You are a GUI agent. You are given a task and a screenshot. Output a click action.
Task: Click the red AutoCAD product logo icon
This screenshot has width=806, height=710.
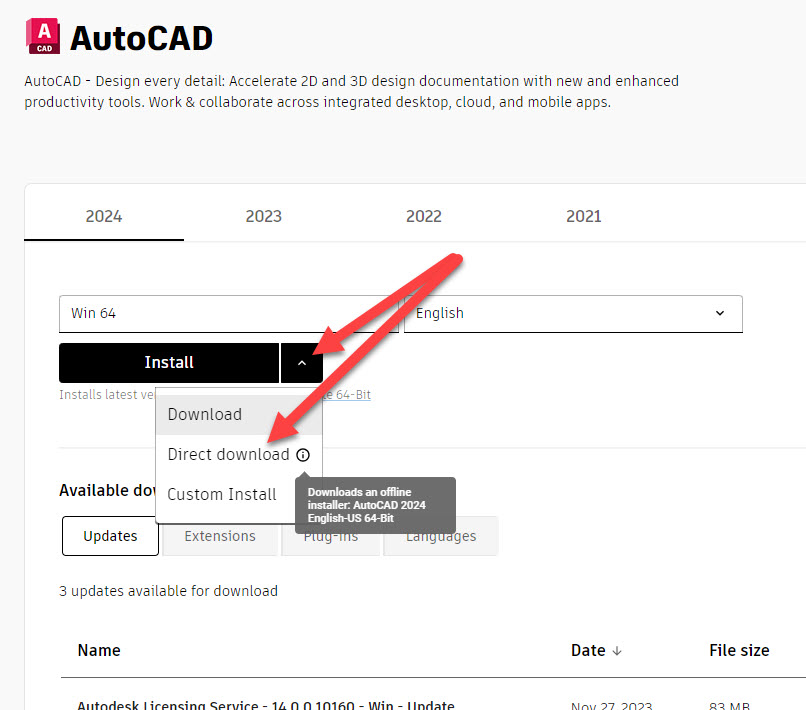coord(43,36)
